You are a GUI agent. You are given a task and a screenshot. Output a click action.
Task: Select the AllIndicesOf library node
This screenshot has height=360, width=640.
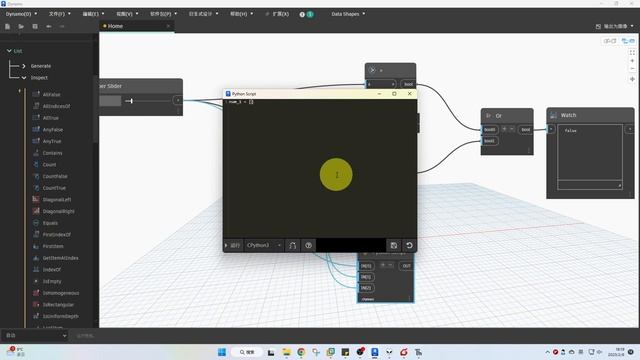[x=56, y=106]
